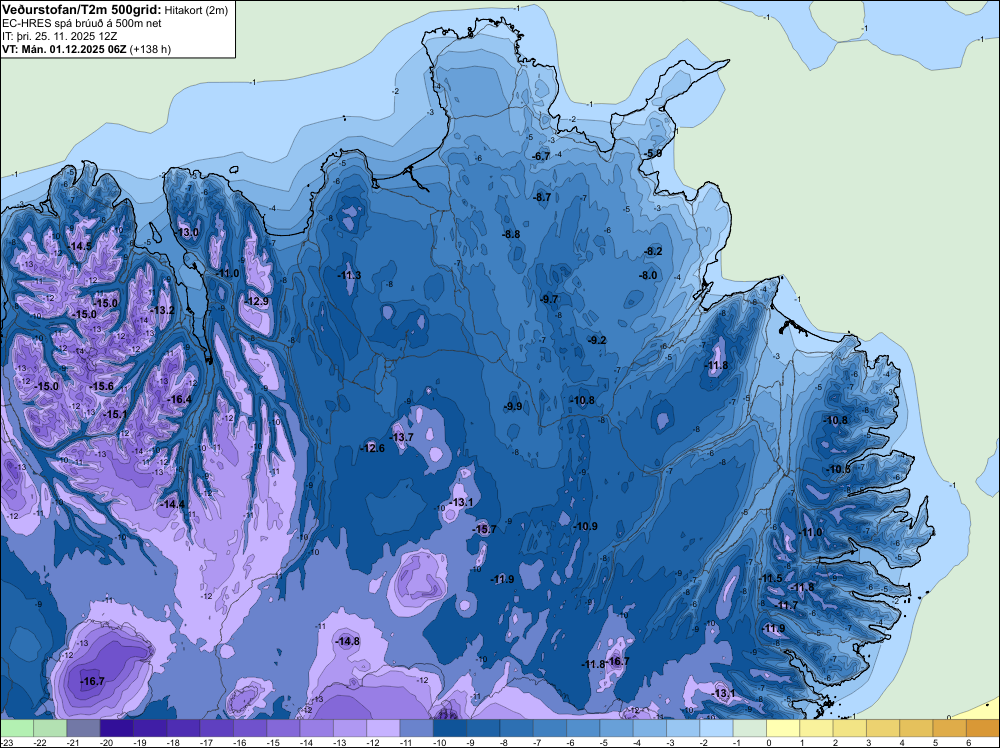1000x748 pixels.
Task: Click the -8.0 temperature label
Action: (649, 275)
